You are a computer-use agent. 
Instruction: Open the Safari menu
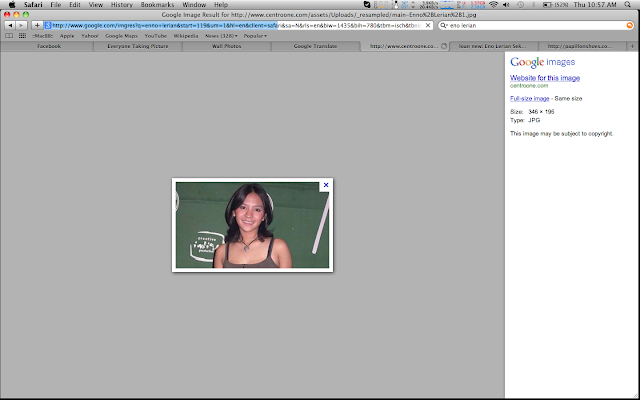click(x=33, y=5)
